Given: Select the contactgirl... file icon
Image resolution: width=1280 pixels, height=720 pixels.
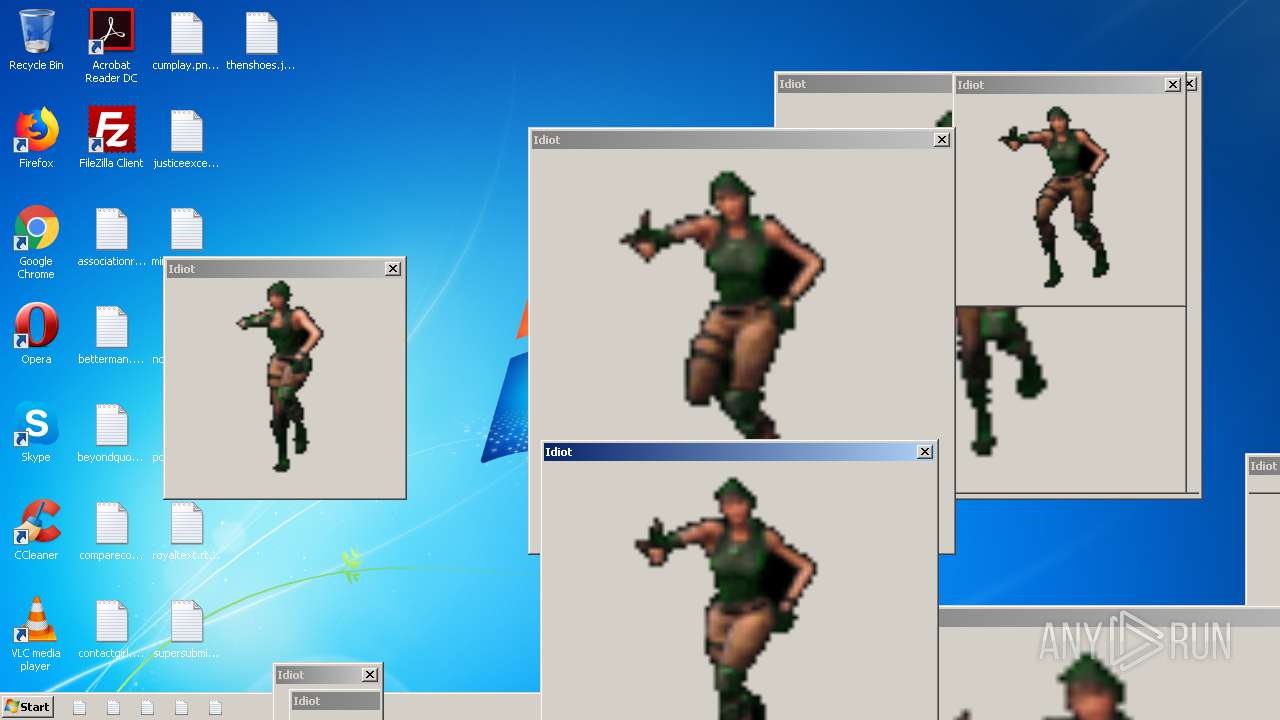Looking at the screenshot, I should pyautogui.click(x=111, y=628).
